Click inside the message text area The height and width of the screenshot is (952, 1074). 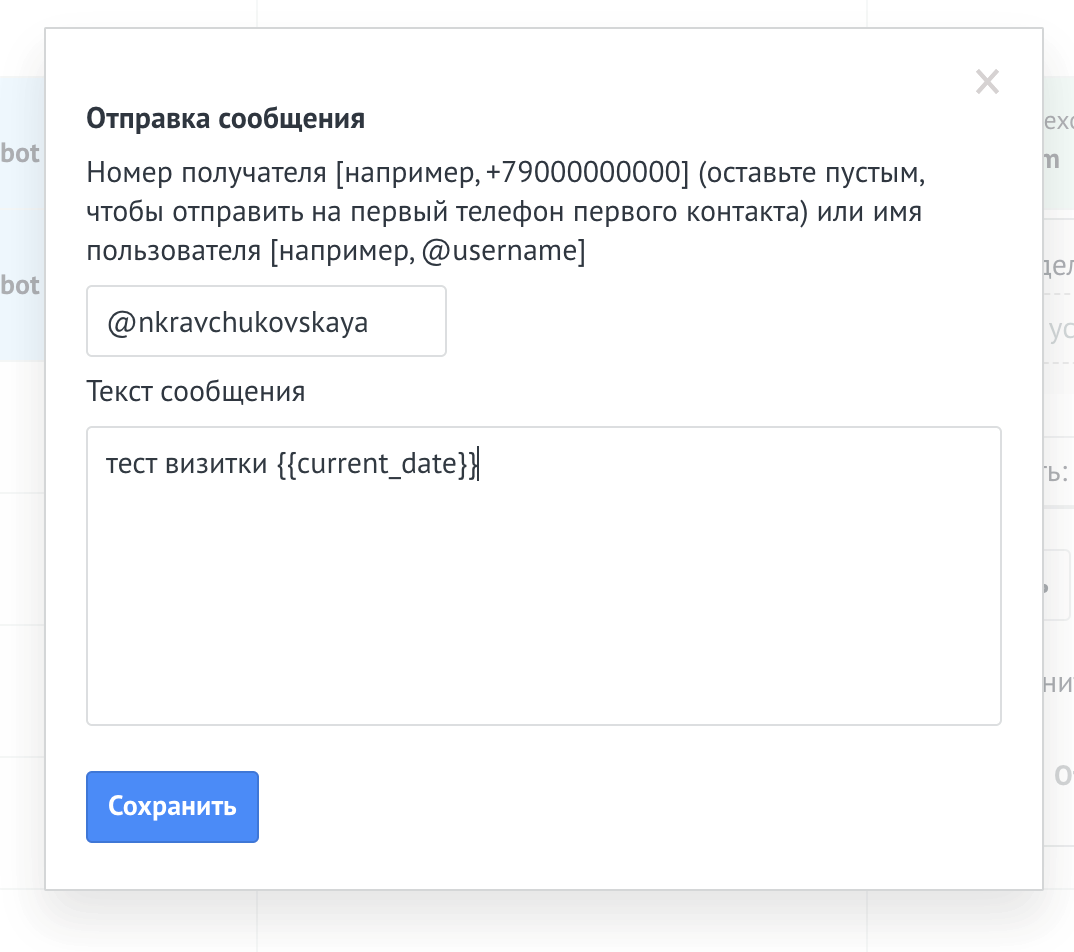(543, 575)
